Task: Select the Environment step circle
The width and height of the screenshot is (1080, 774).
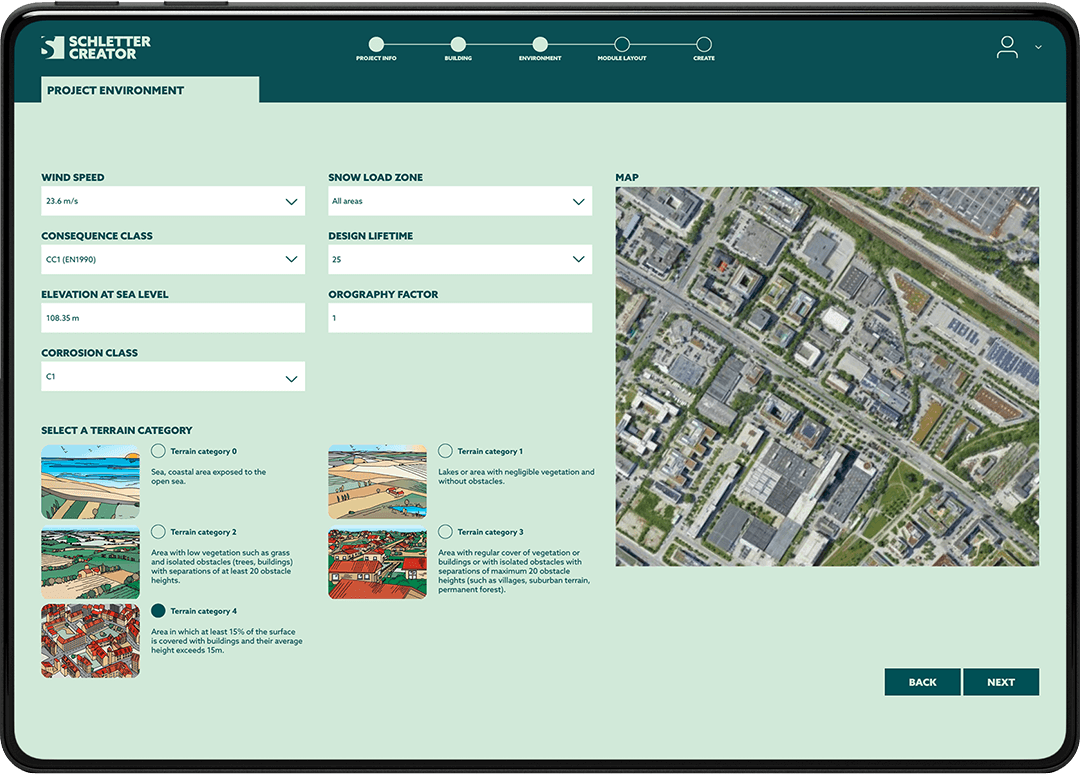Action: (540, 44)
